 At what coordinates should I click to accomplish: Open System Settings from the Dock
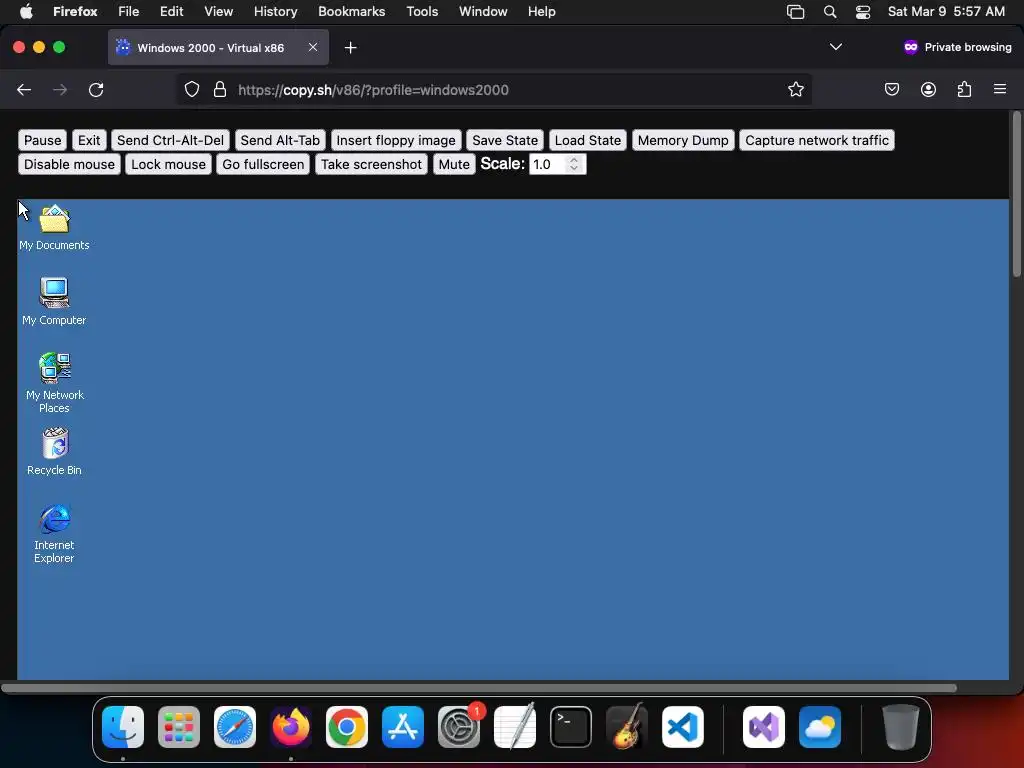click(x=459, y=727)
